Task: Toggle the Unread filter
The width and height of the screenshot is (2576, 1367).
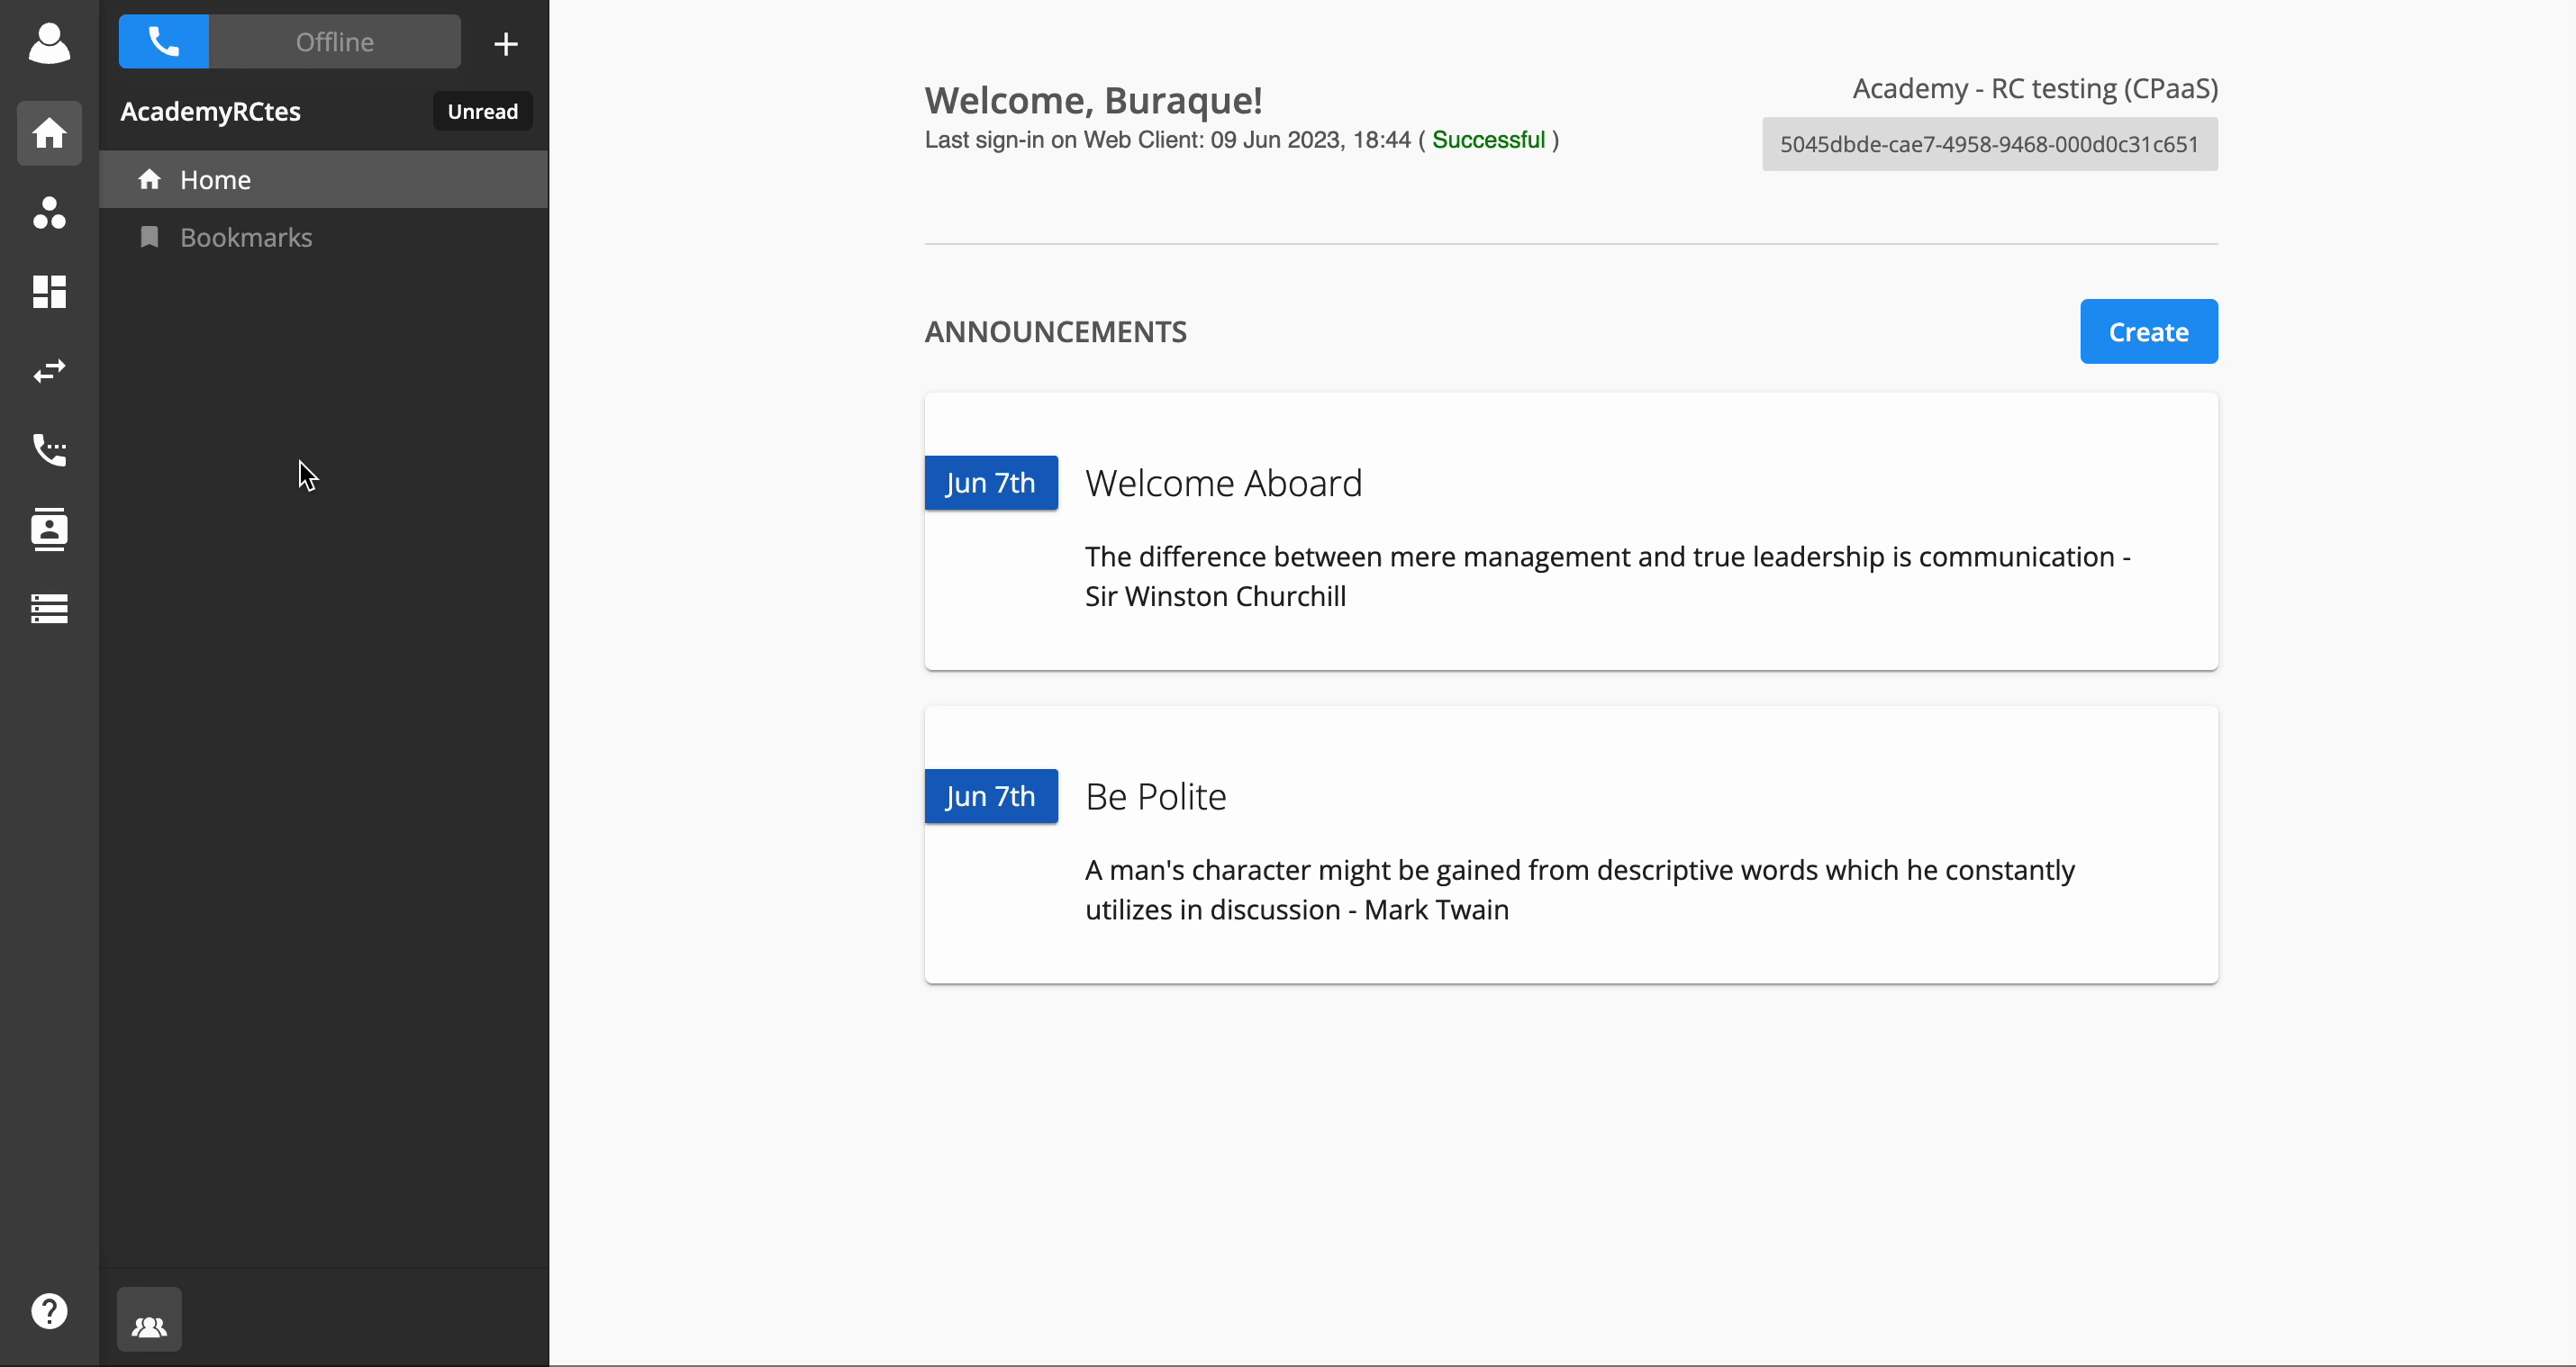Action: coord(482,111)
